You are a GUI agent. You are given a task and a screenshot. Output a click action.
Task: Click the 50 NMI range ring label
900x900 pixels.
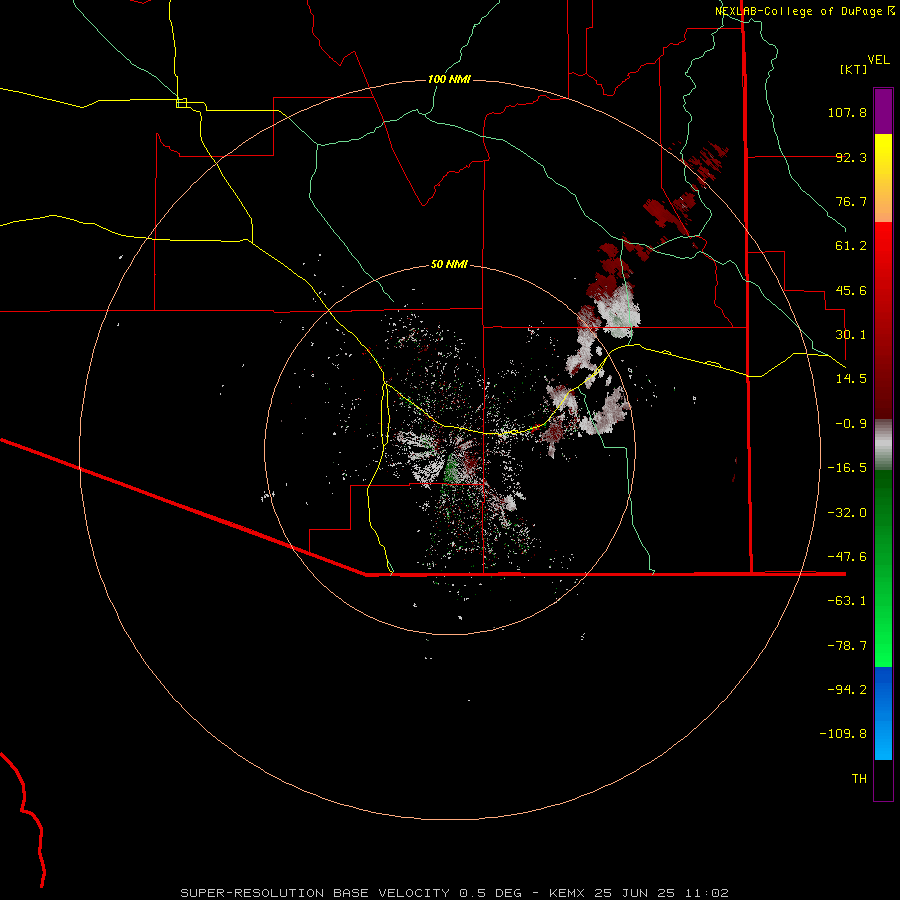(449, 264)
